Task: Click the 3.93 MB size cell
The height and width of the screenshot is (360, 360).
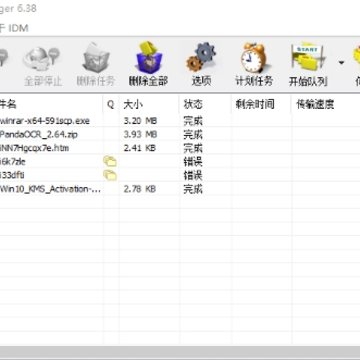Action: click(140, 134)
